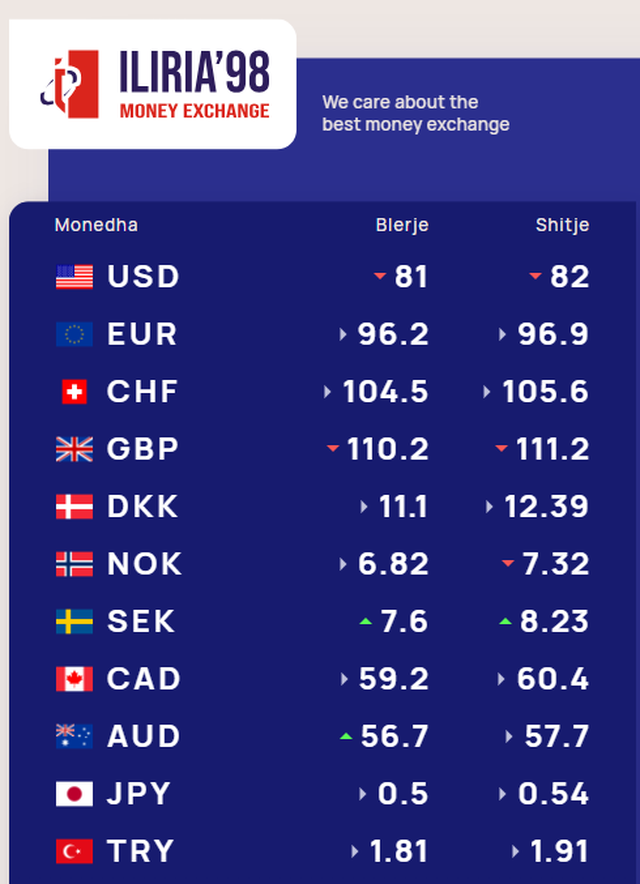Image resolution: width=640 pixels, height=884 pixels.
Task: Click the Turkish flag for TRY
Action: (74, 852)
